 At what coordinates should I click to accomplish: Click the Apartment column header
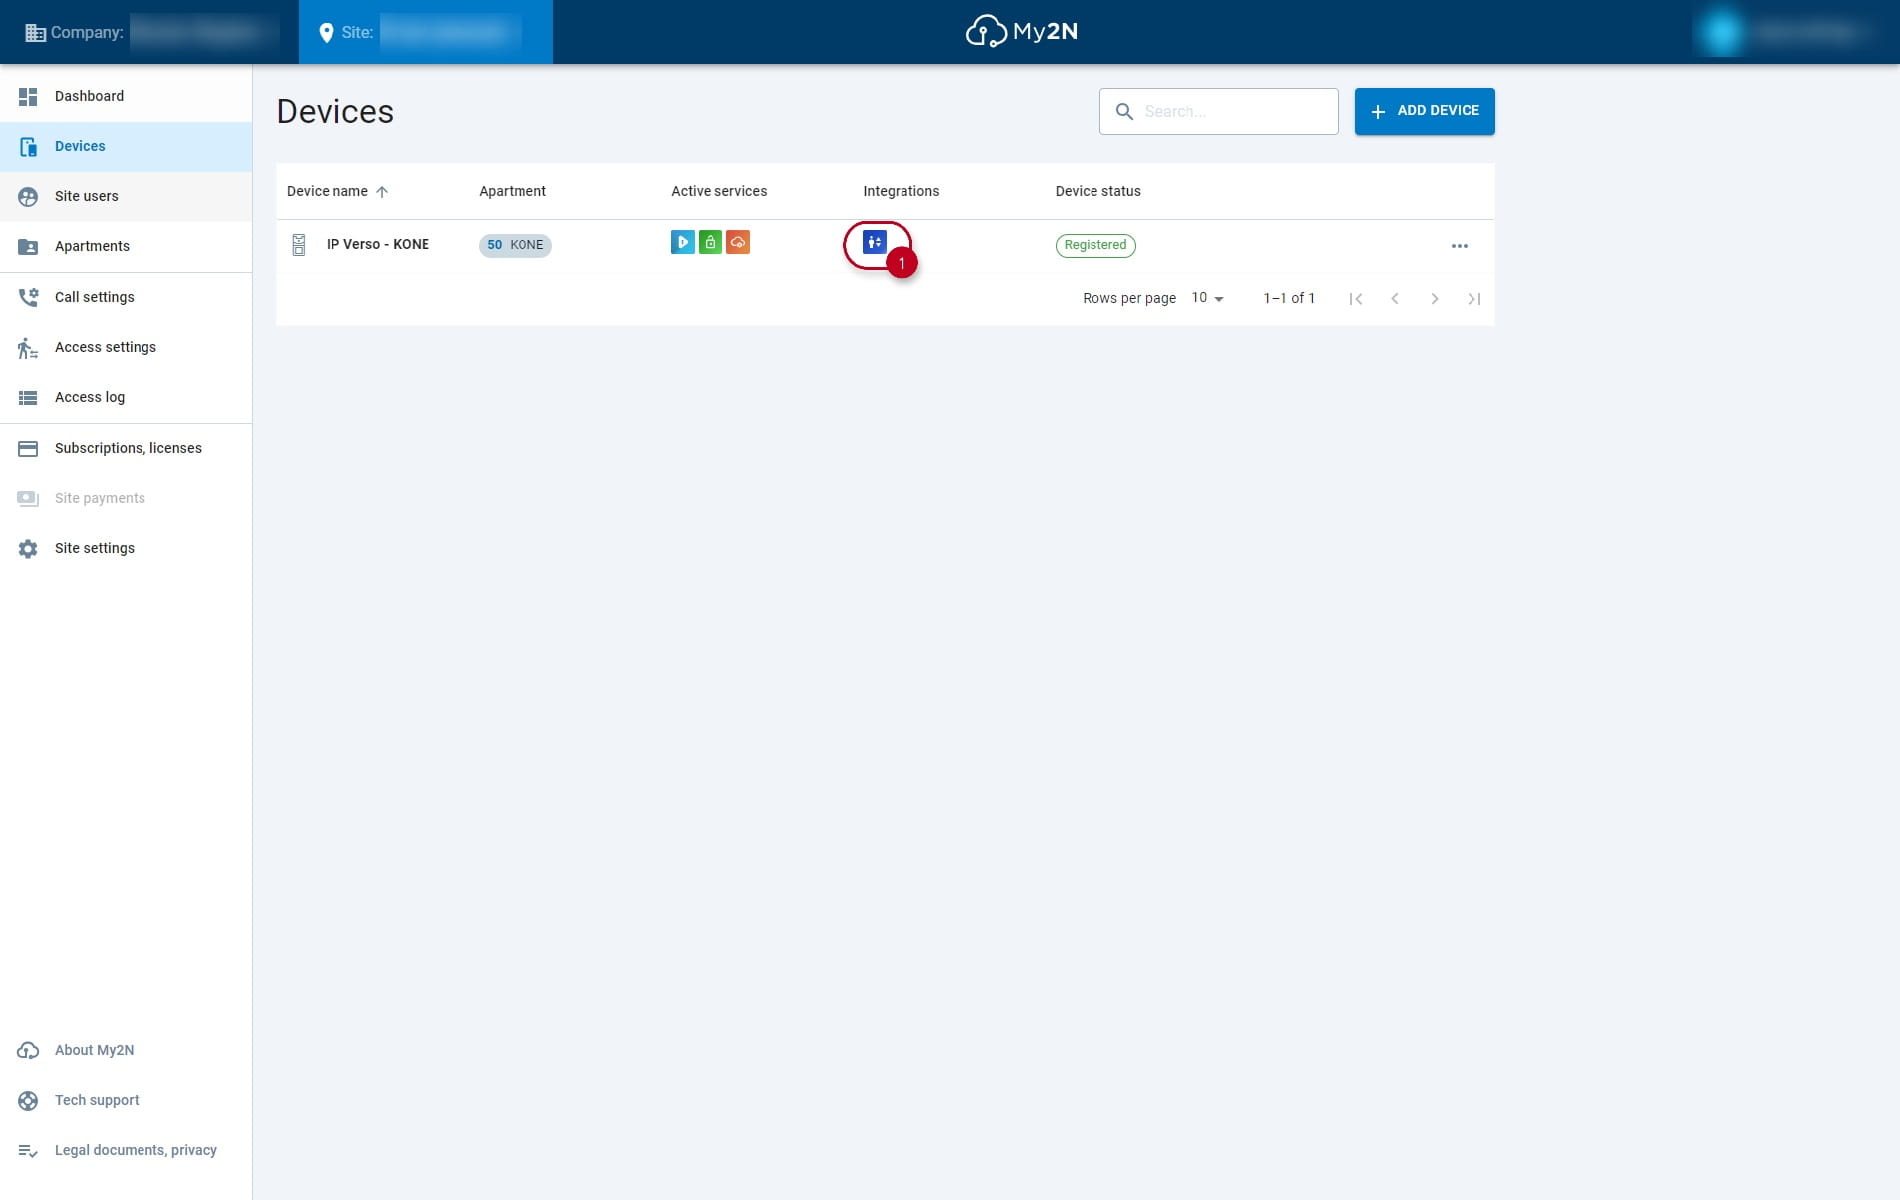(512, 191)
